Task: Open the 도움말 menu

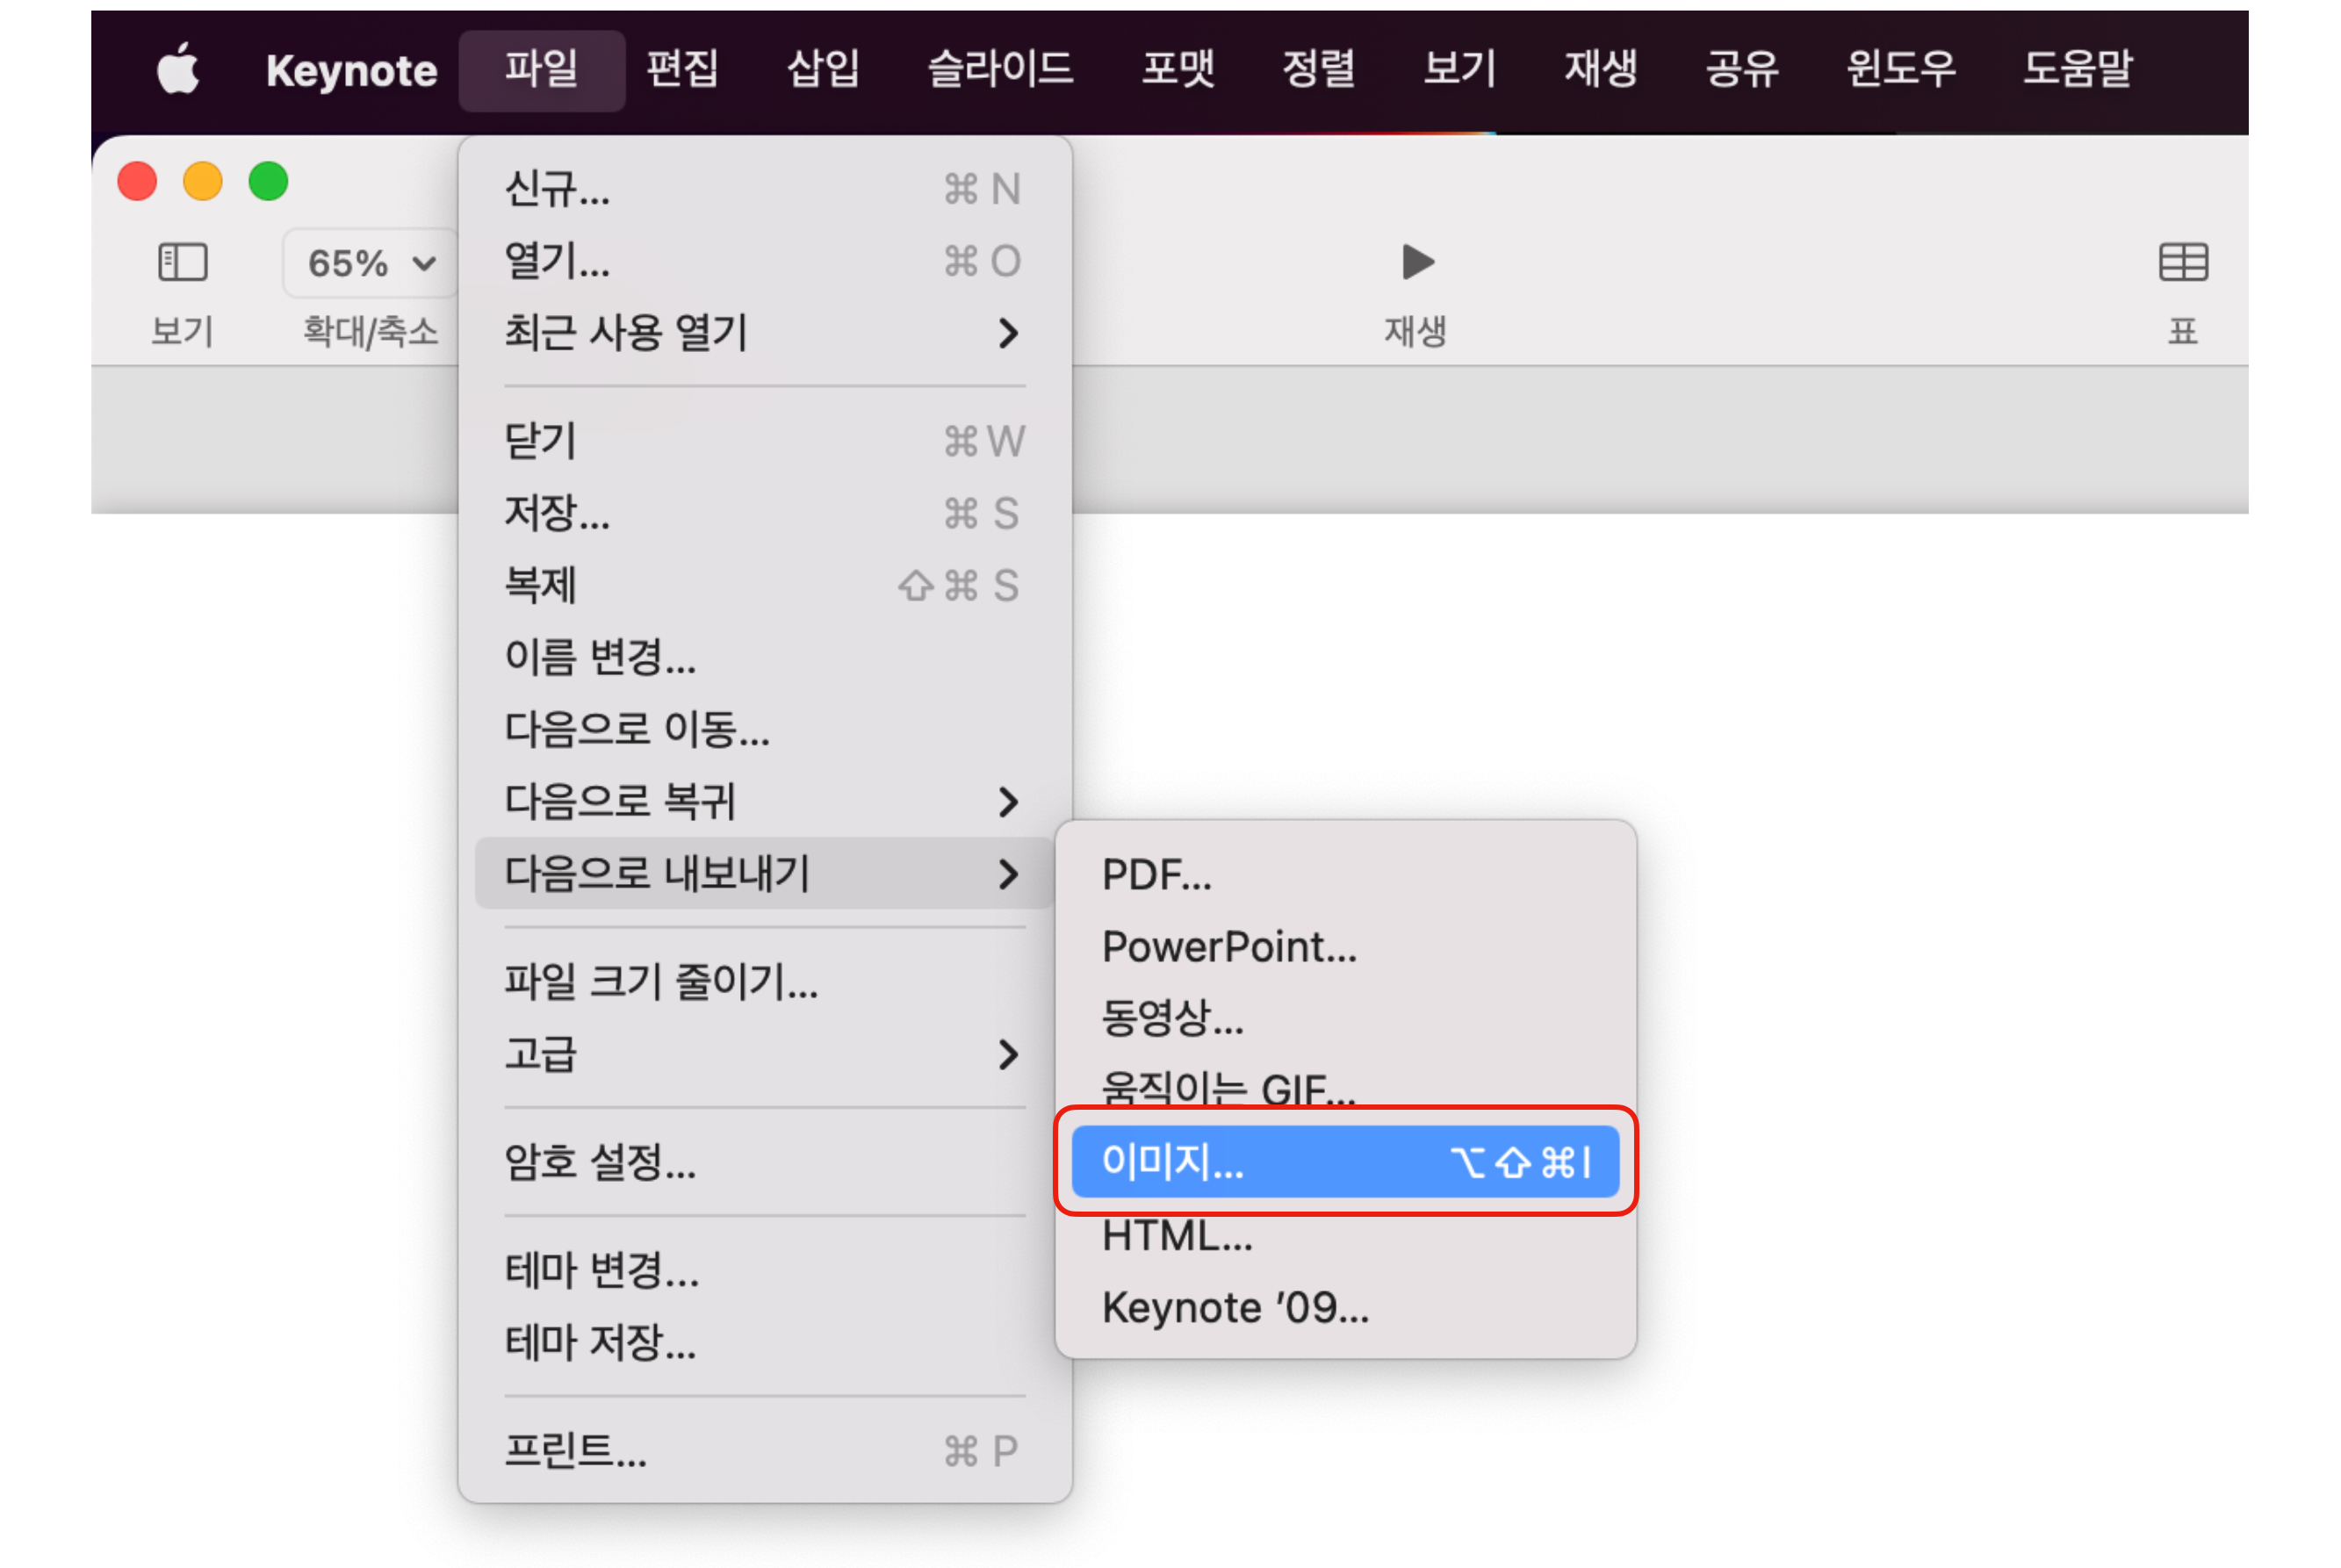Action: click(x=2077, y=70)
